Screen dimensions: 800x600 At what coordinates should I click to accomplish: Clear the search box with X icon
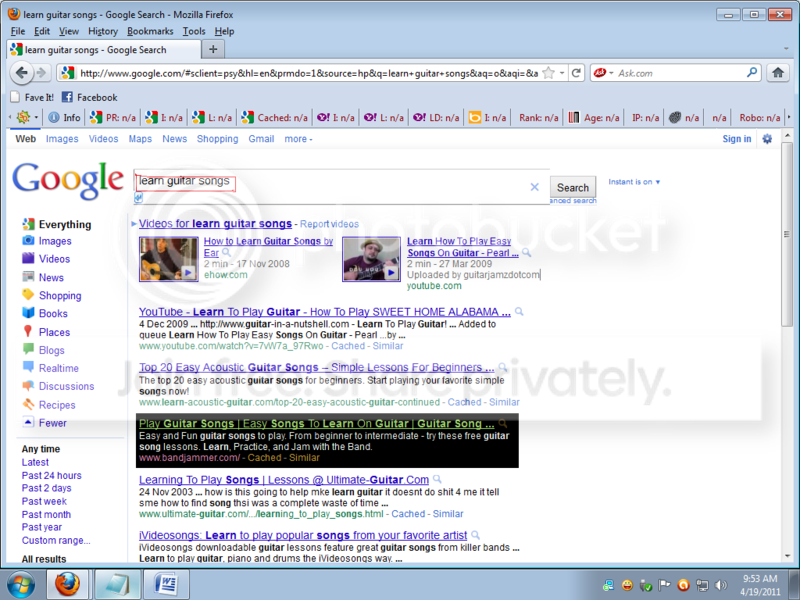534,187
